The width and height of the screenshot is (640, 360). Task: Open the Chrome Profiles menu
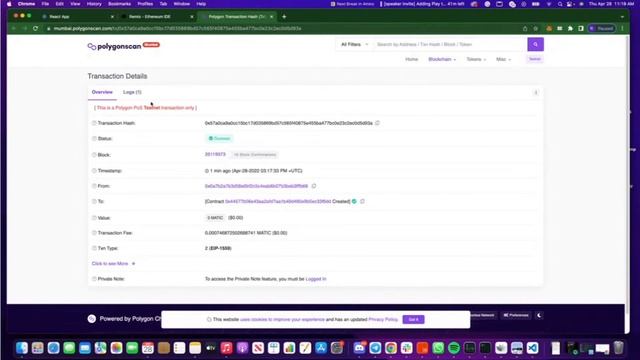point(145,4)
